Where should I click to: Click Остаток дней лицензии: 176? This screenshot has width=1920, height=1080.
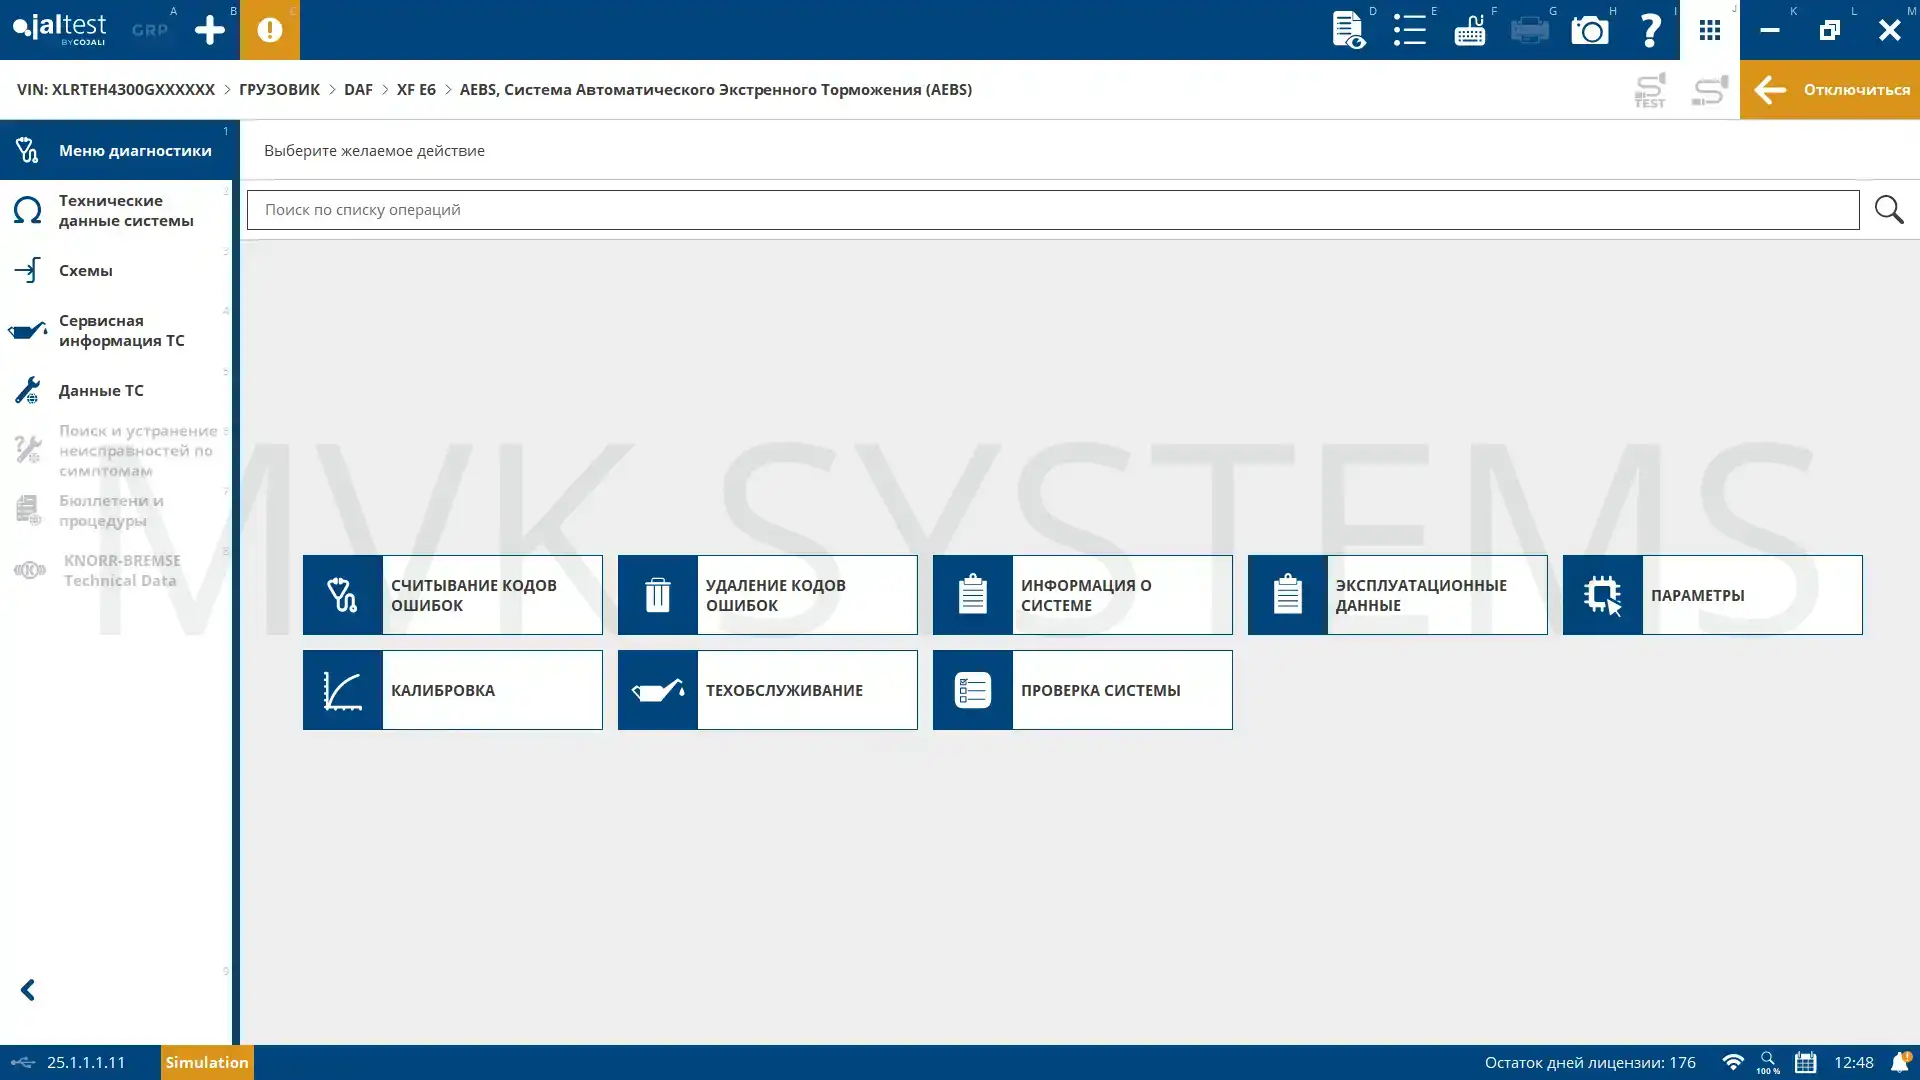[x=1590, y=1062]
